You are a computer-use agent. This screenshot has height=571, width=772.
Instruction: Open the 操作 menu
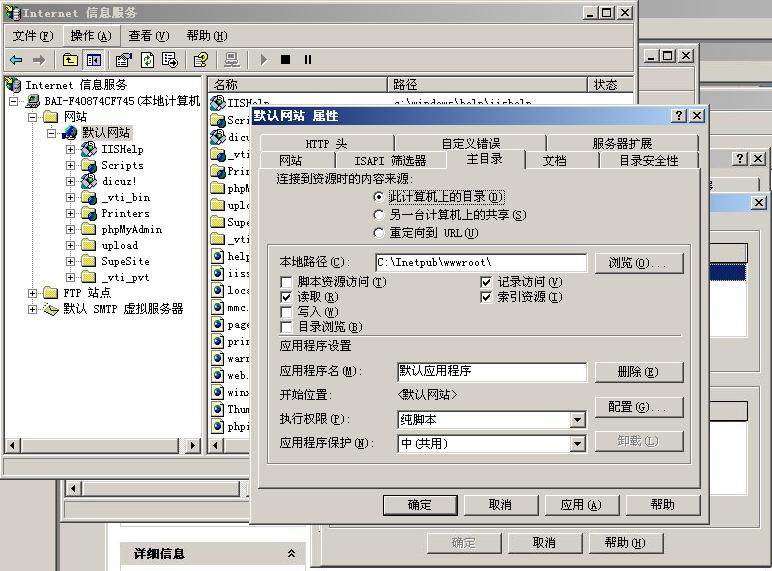click(91, 36)
